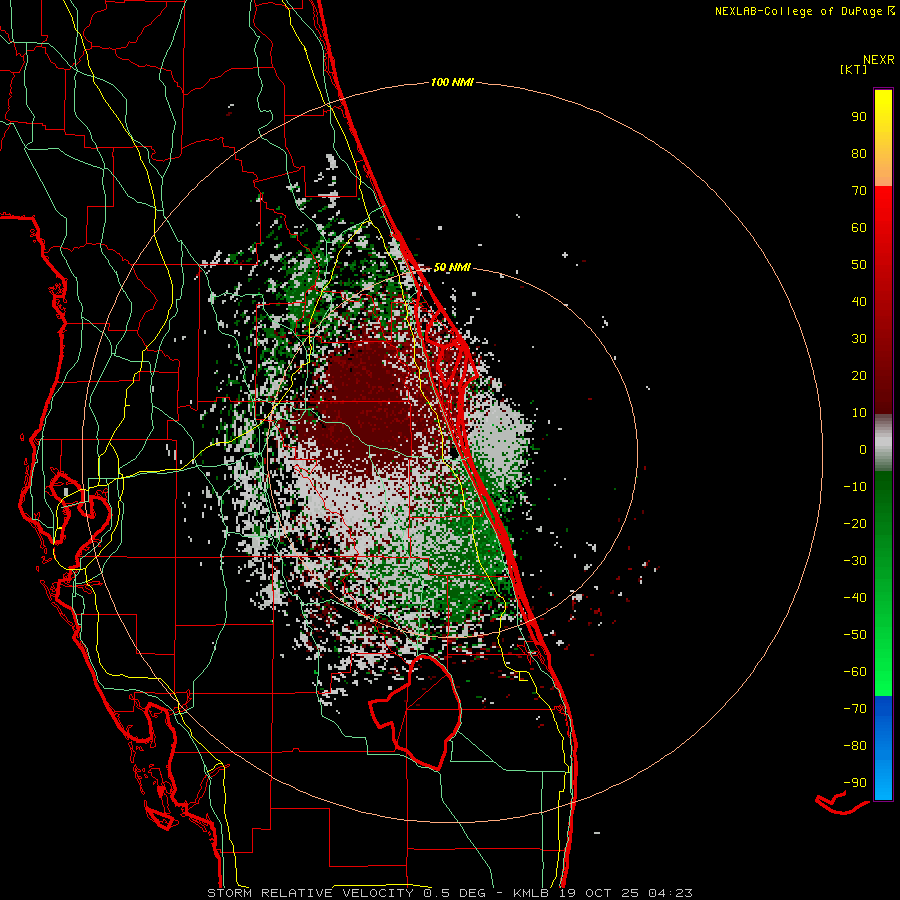900x900 pixels.
Task: Click the Storm Relative Velocity caption at bottom
Action: click(x=449, y=893)
